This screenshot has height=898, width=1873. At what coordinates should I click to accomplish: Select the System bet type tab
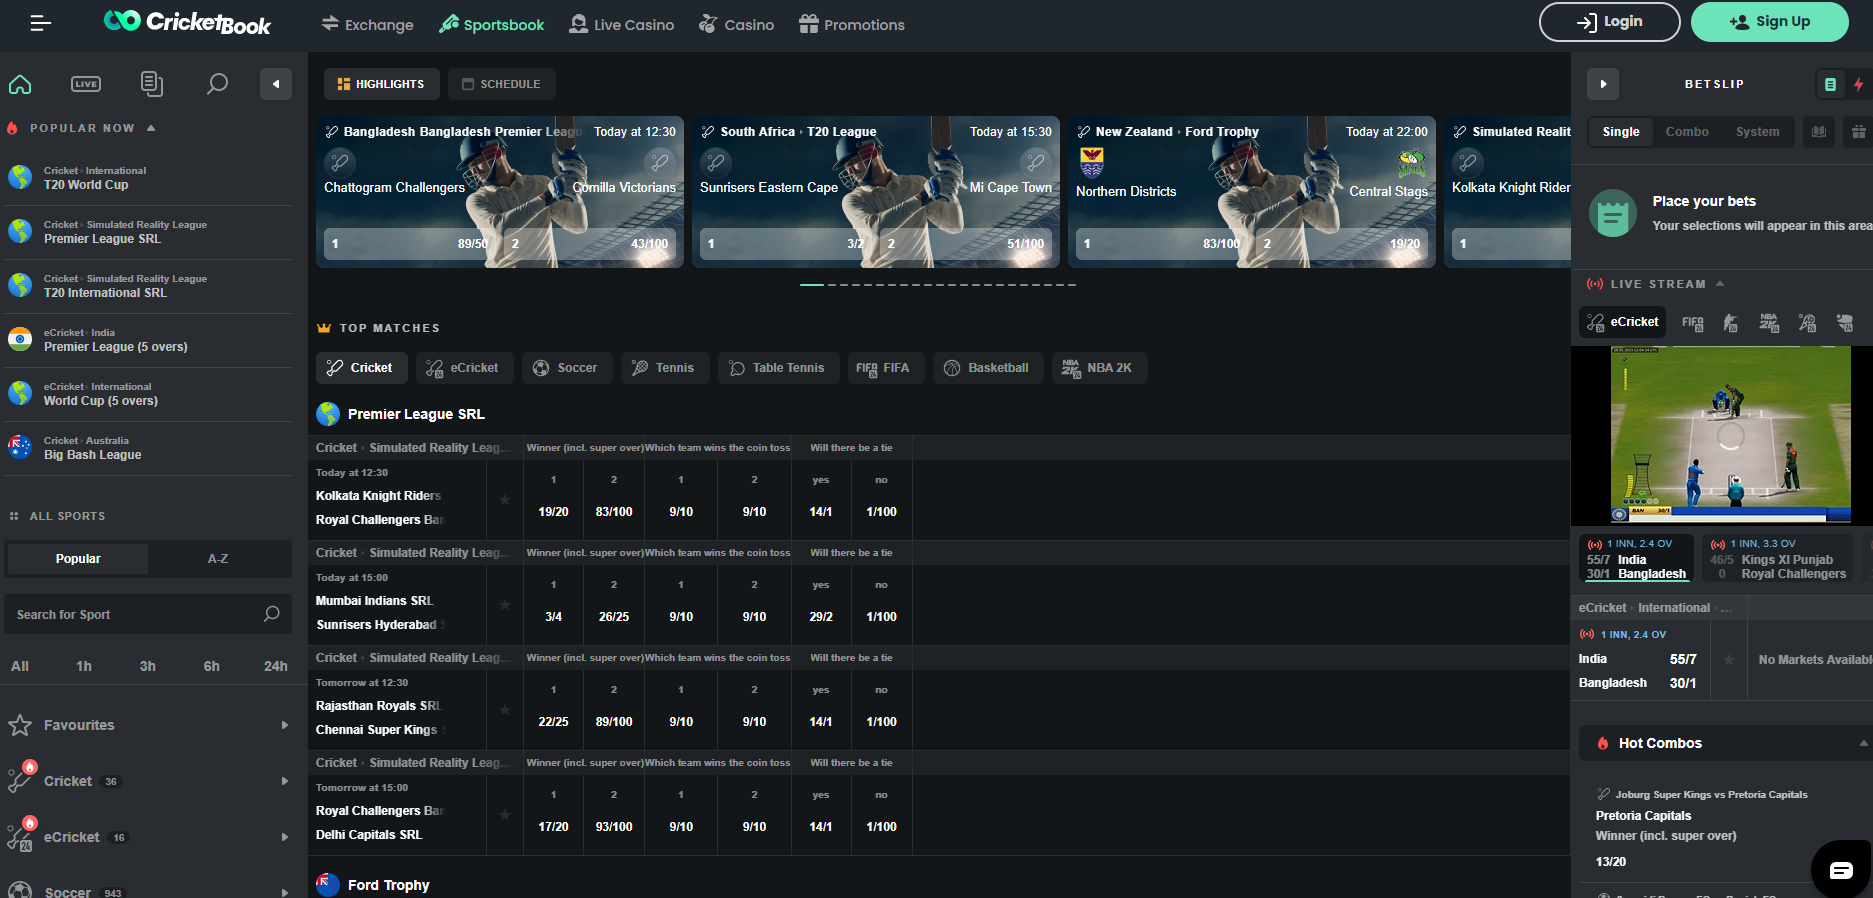tap(1757, 132)
